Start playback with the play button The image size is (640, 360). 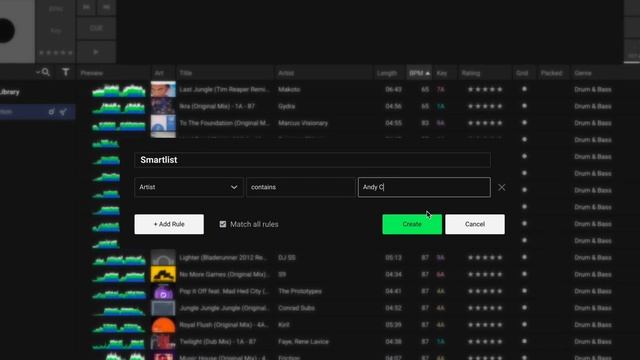point(96,52)
